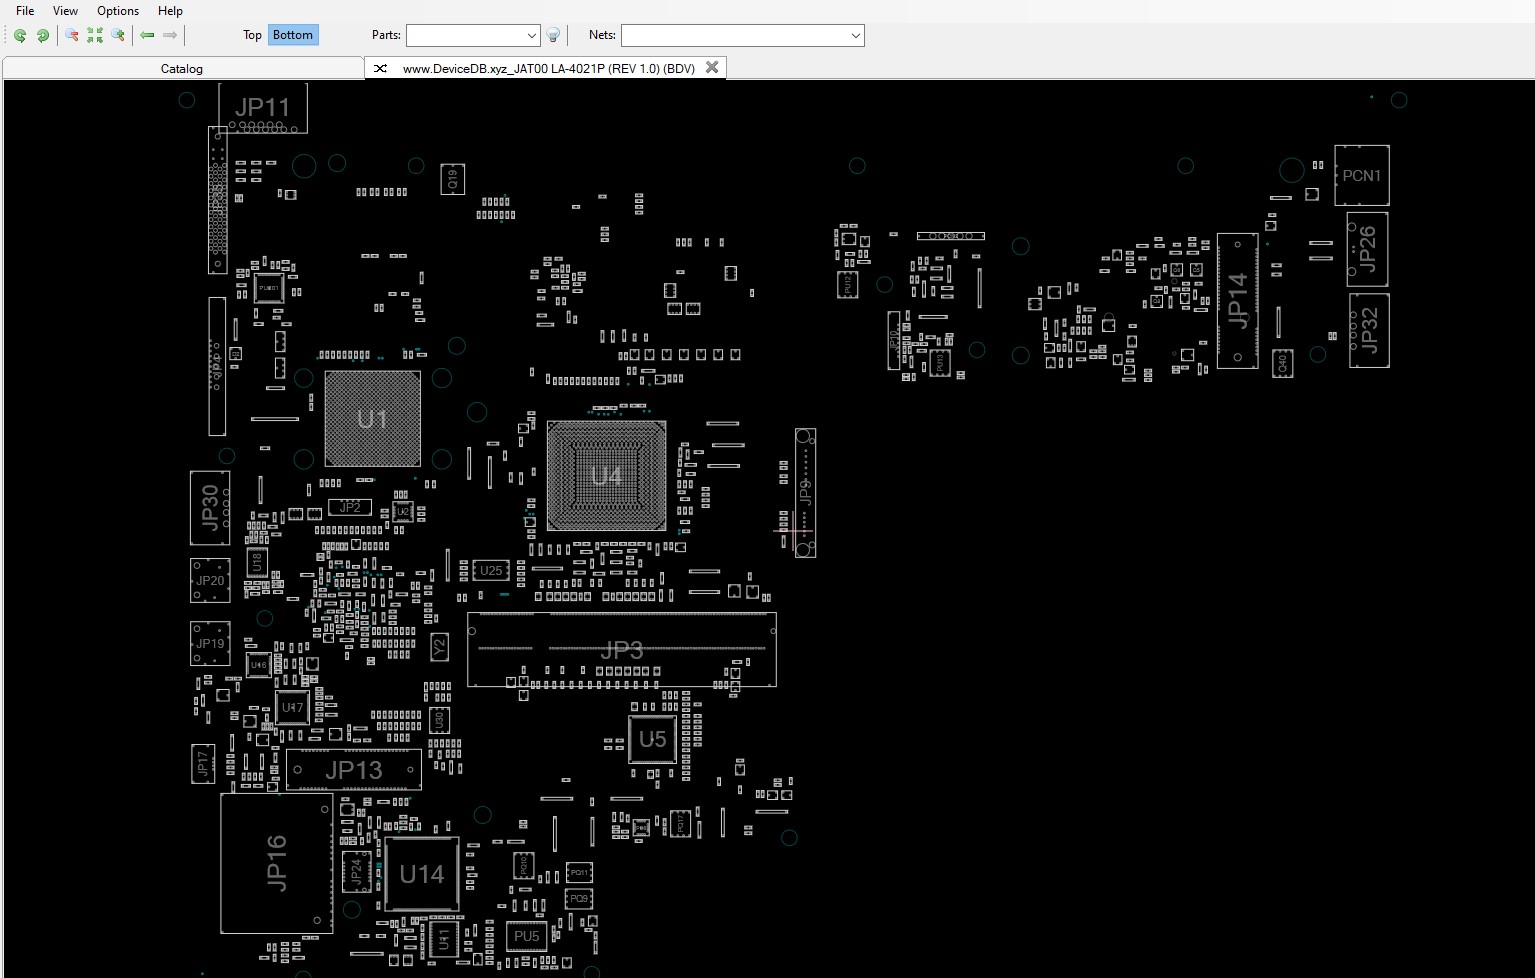Viewport: 1535px width, 978px height.
Task: Rotate the board view clockwise
Action: [x=43, y=35]
